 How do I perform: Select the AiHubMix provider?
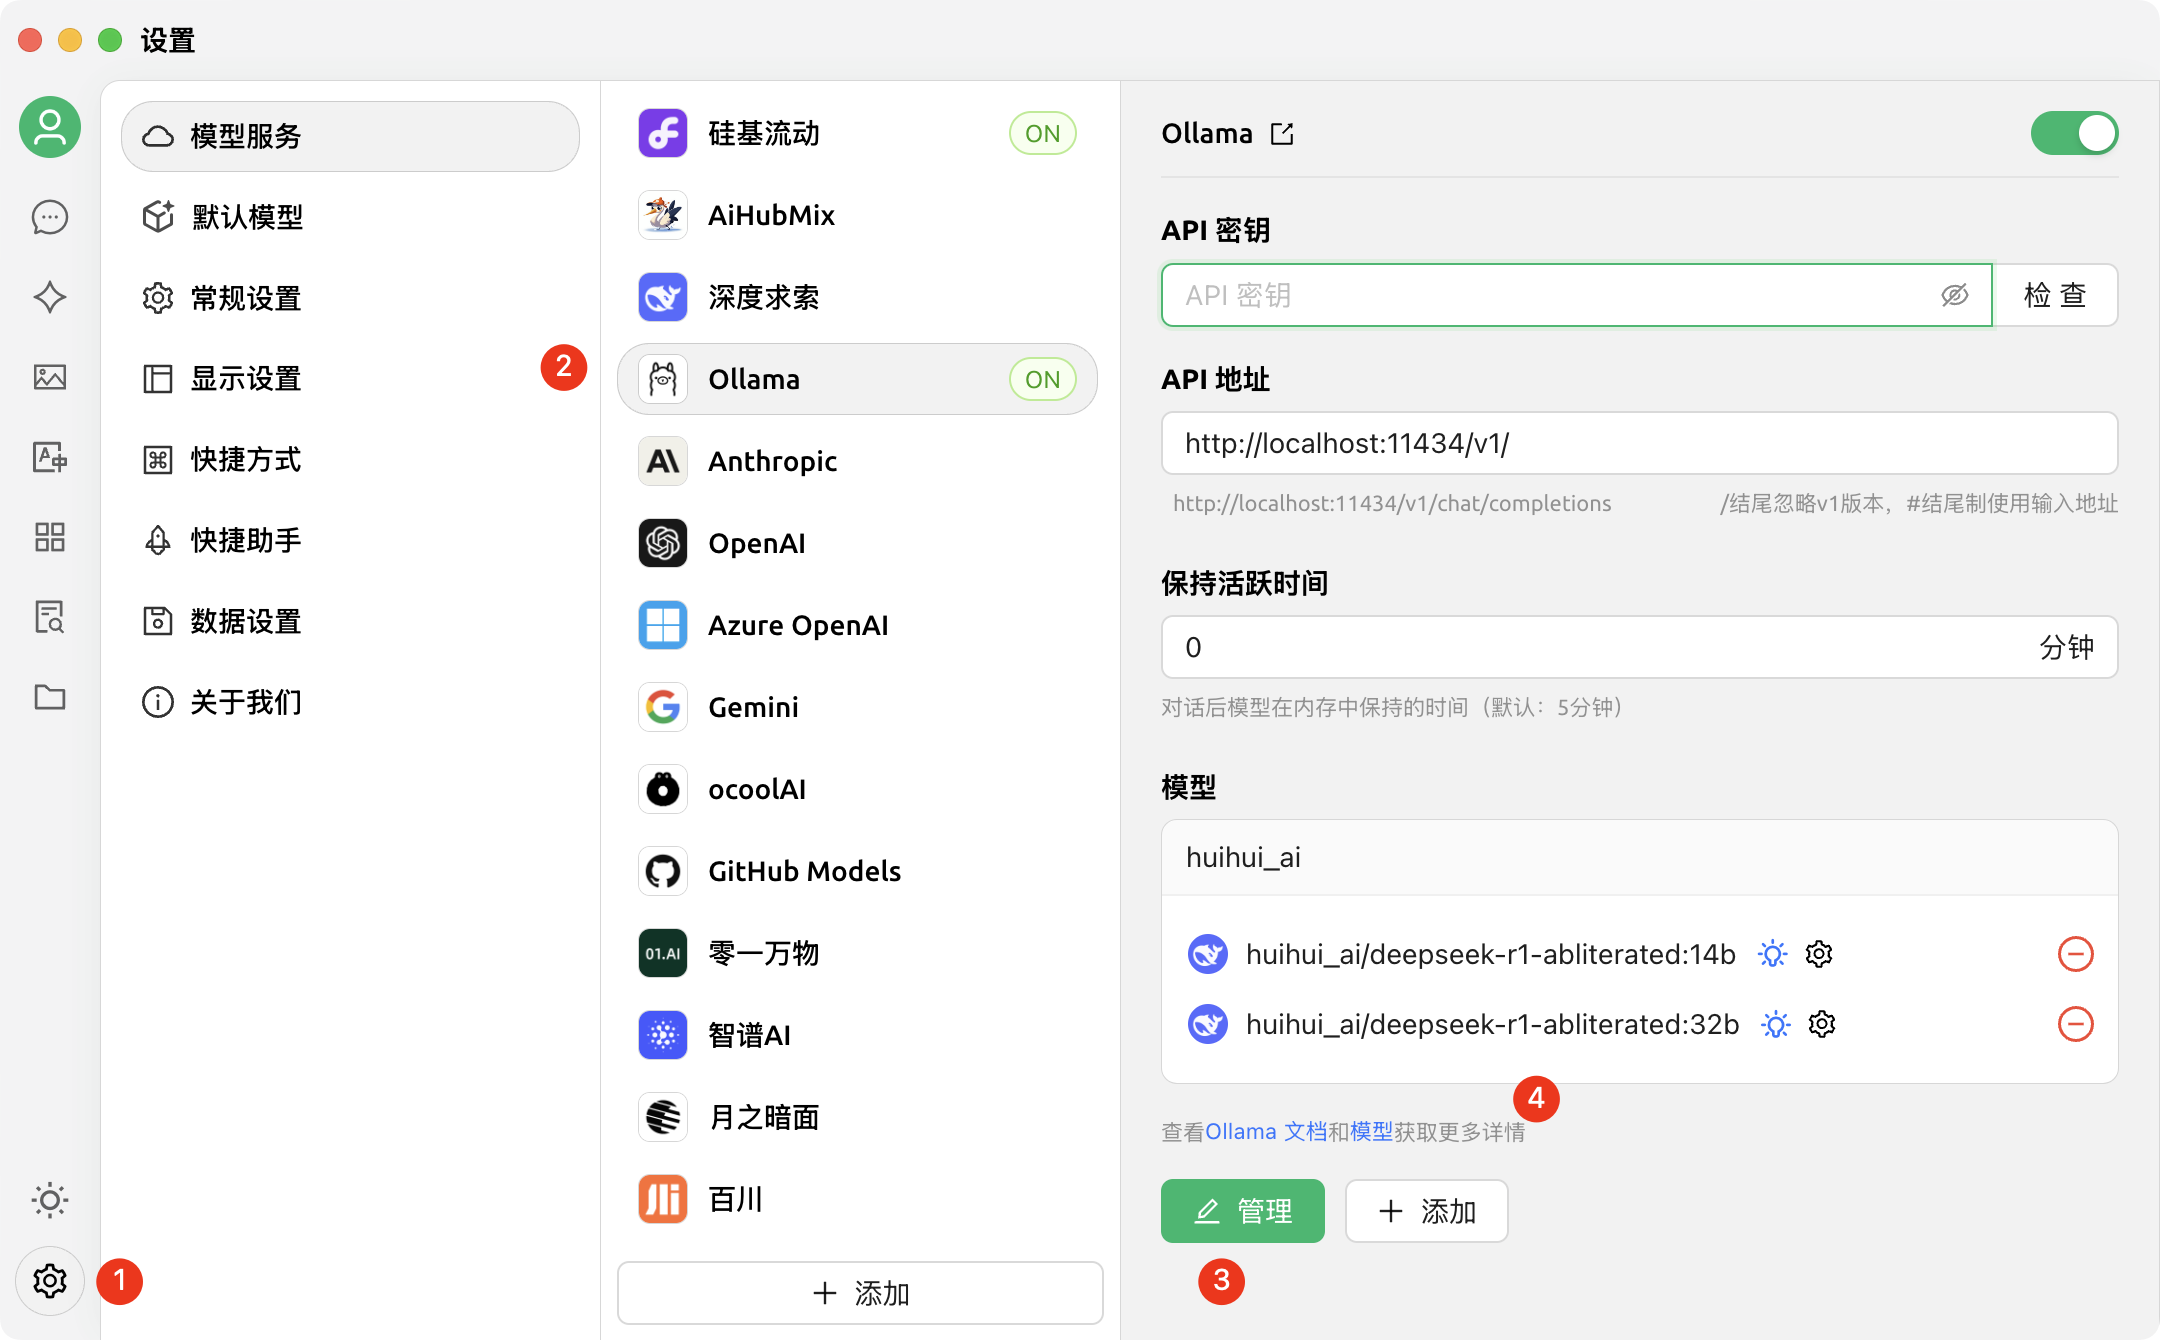tap(857, 215)
